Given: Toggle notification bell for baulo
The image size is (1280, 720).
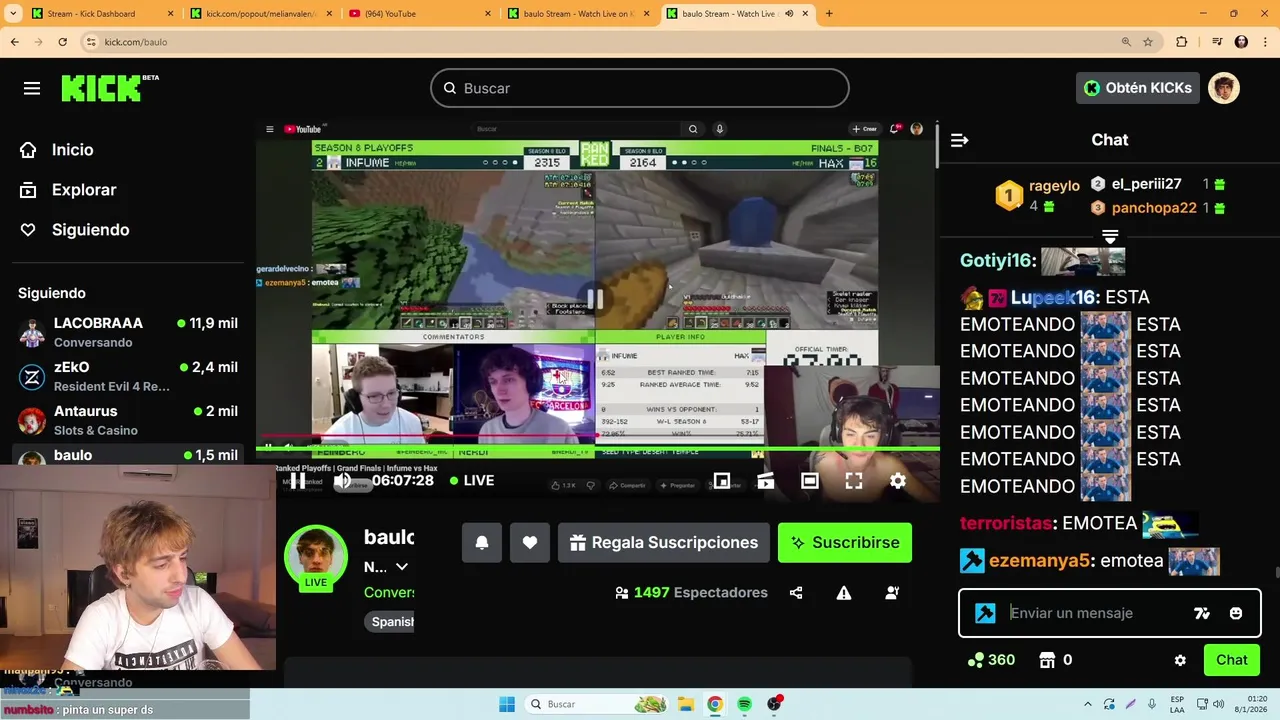Looking at the screenshot, I should [x=482, y=542].
